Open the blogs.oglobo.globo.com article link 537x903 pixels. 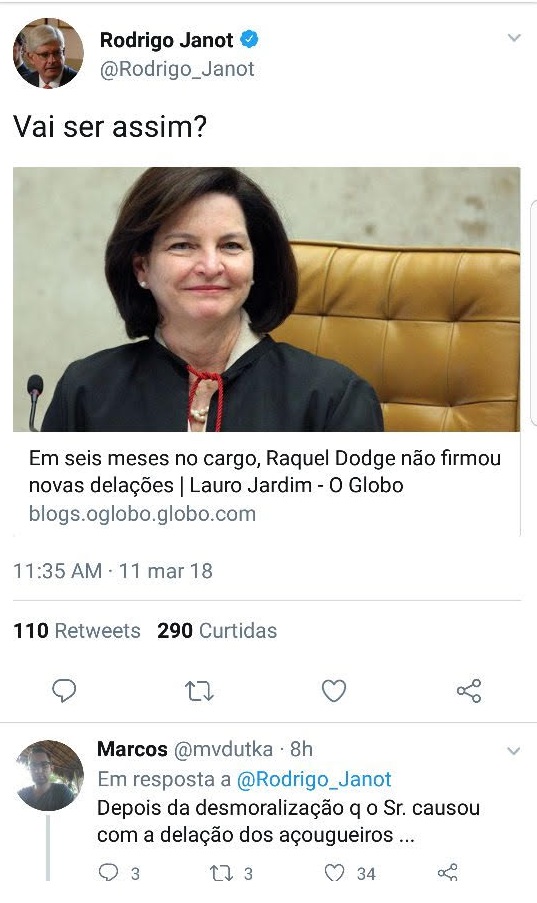tap(142, 514)
